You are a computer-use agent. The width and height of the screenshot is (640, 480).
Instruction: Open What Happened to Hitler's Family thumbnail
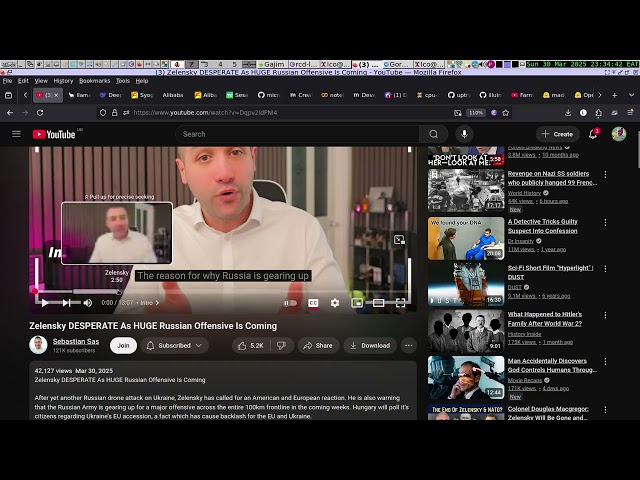tap(466, 331)
